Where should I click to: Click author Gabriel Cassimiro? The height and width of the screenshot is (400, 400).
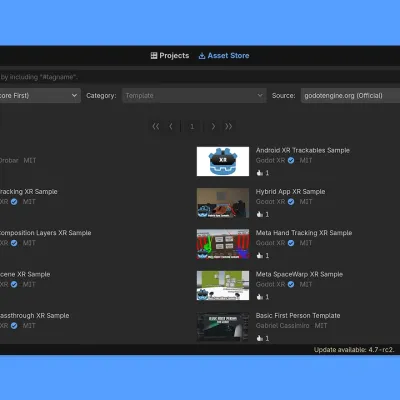click(282, 326)
